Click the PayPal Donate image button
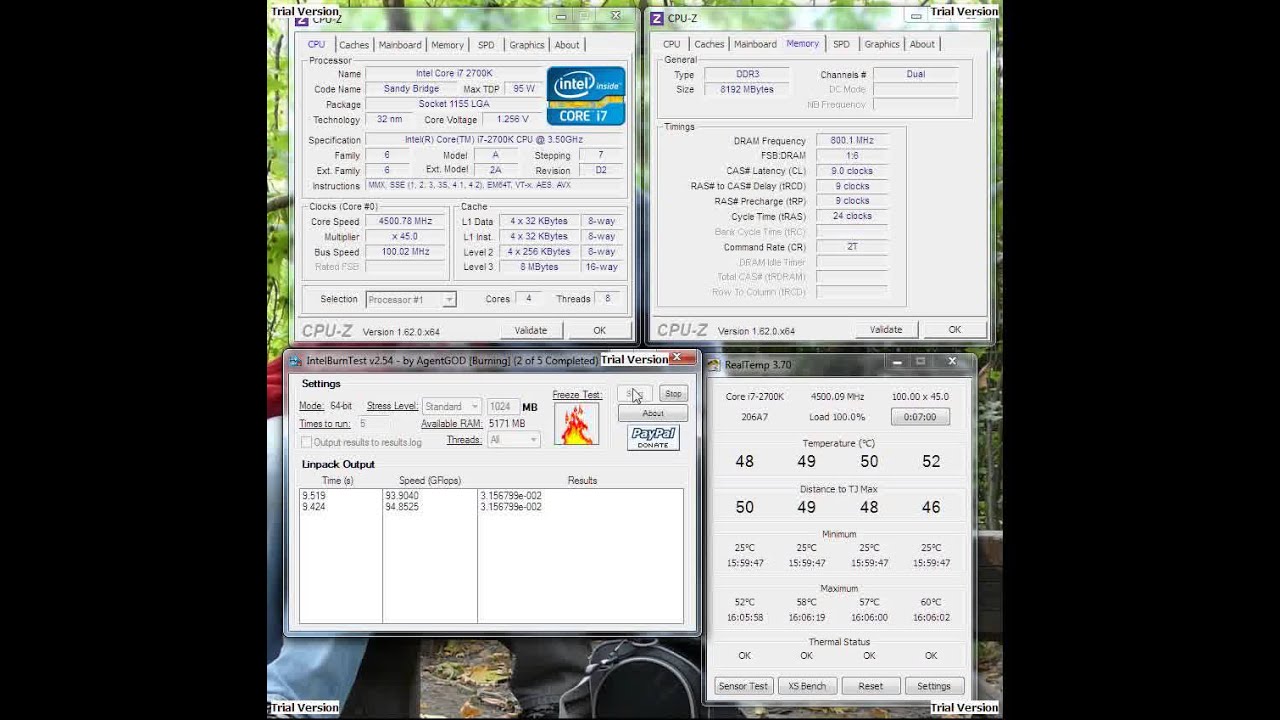The width and height of the screenshot is (1280, 720). [x=653, y=438]
